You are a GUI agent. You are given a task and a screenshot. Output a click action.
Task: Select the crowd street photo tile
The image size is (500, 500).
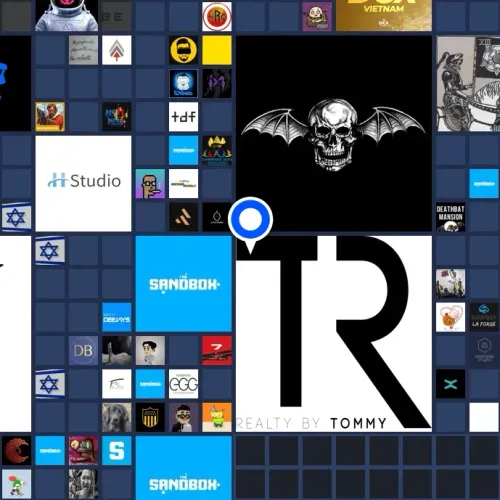tap(451, 284)
